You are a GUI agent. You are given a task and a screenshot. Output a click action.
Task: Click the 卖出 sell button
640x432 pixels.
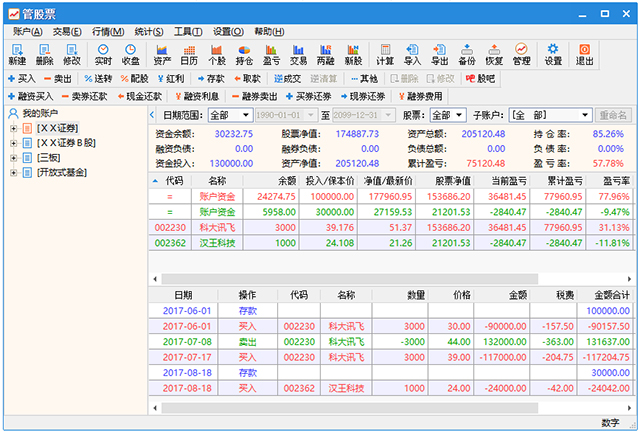point(58,78)
